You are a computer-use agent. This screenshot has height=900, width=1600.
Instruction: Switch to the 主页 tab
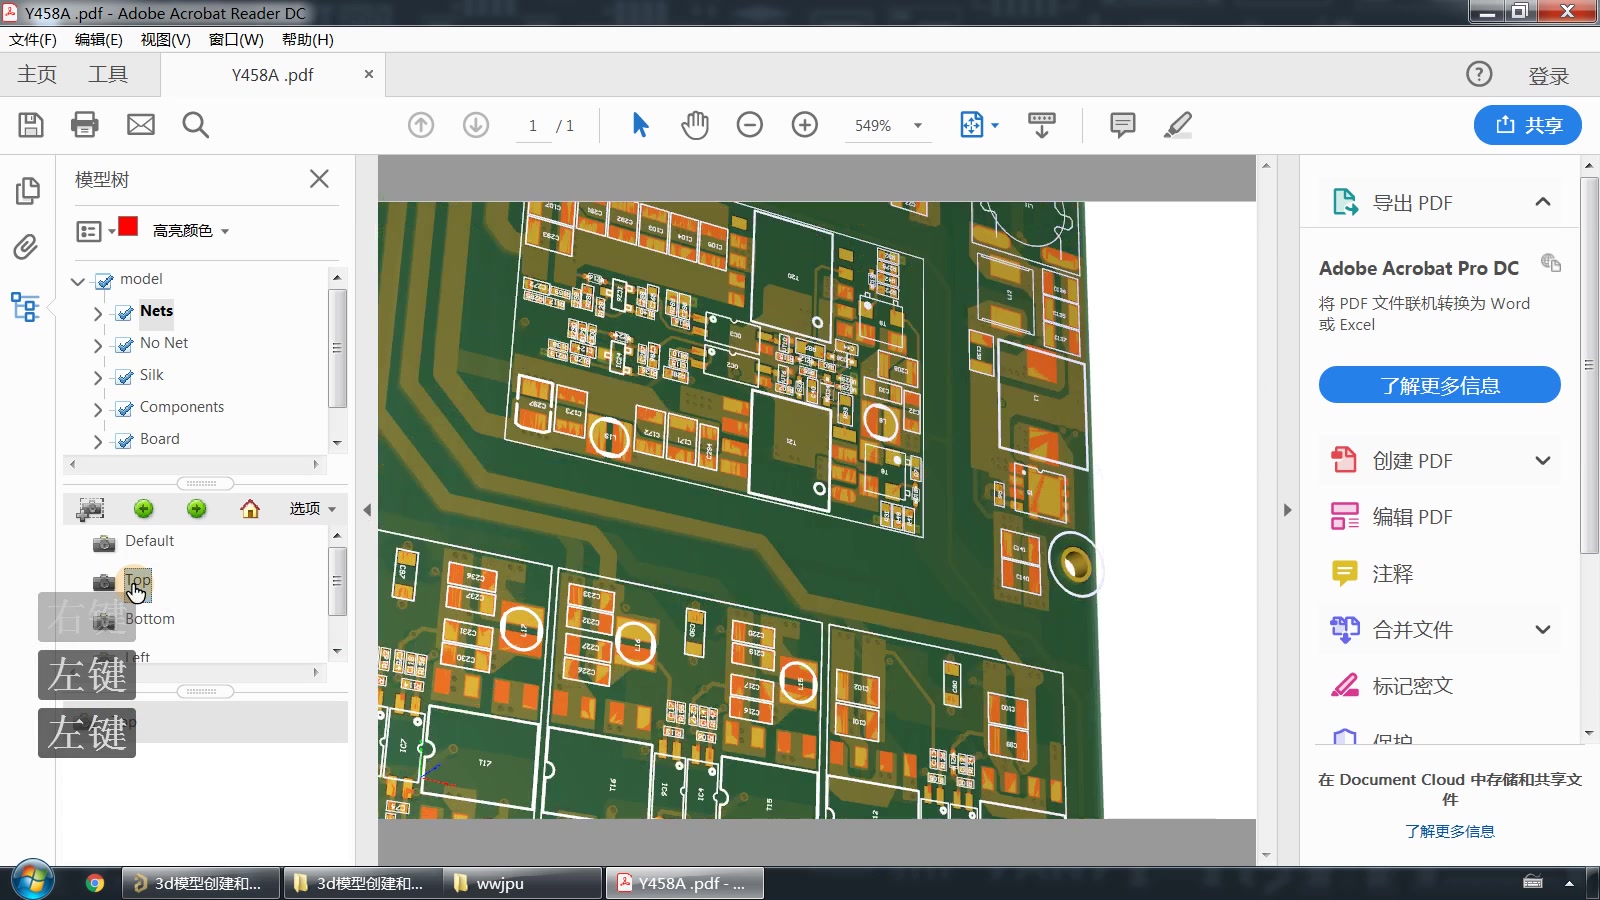pos(37,75)
